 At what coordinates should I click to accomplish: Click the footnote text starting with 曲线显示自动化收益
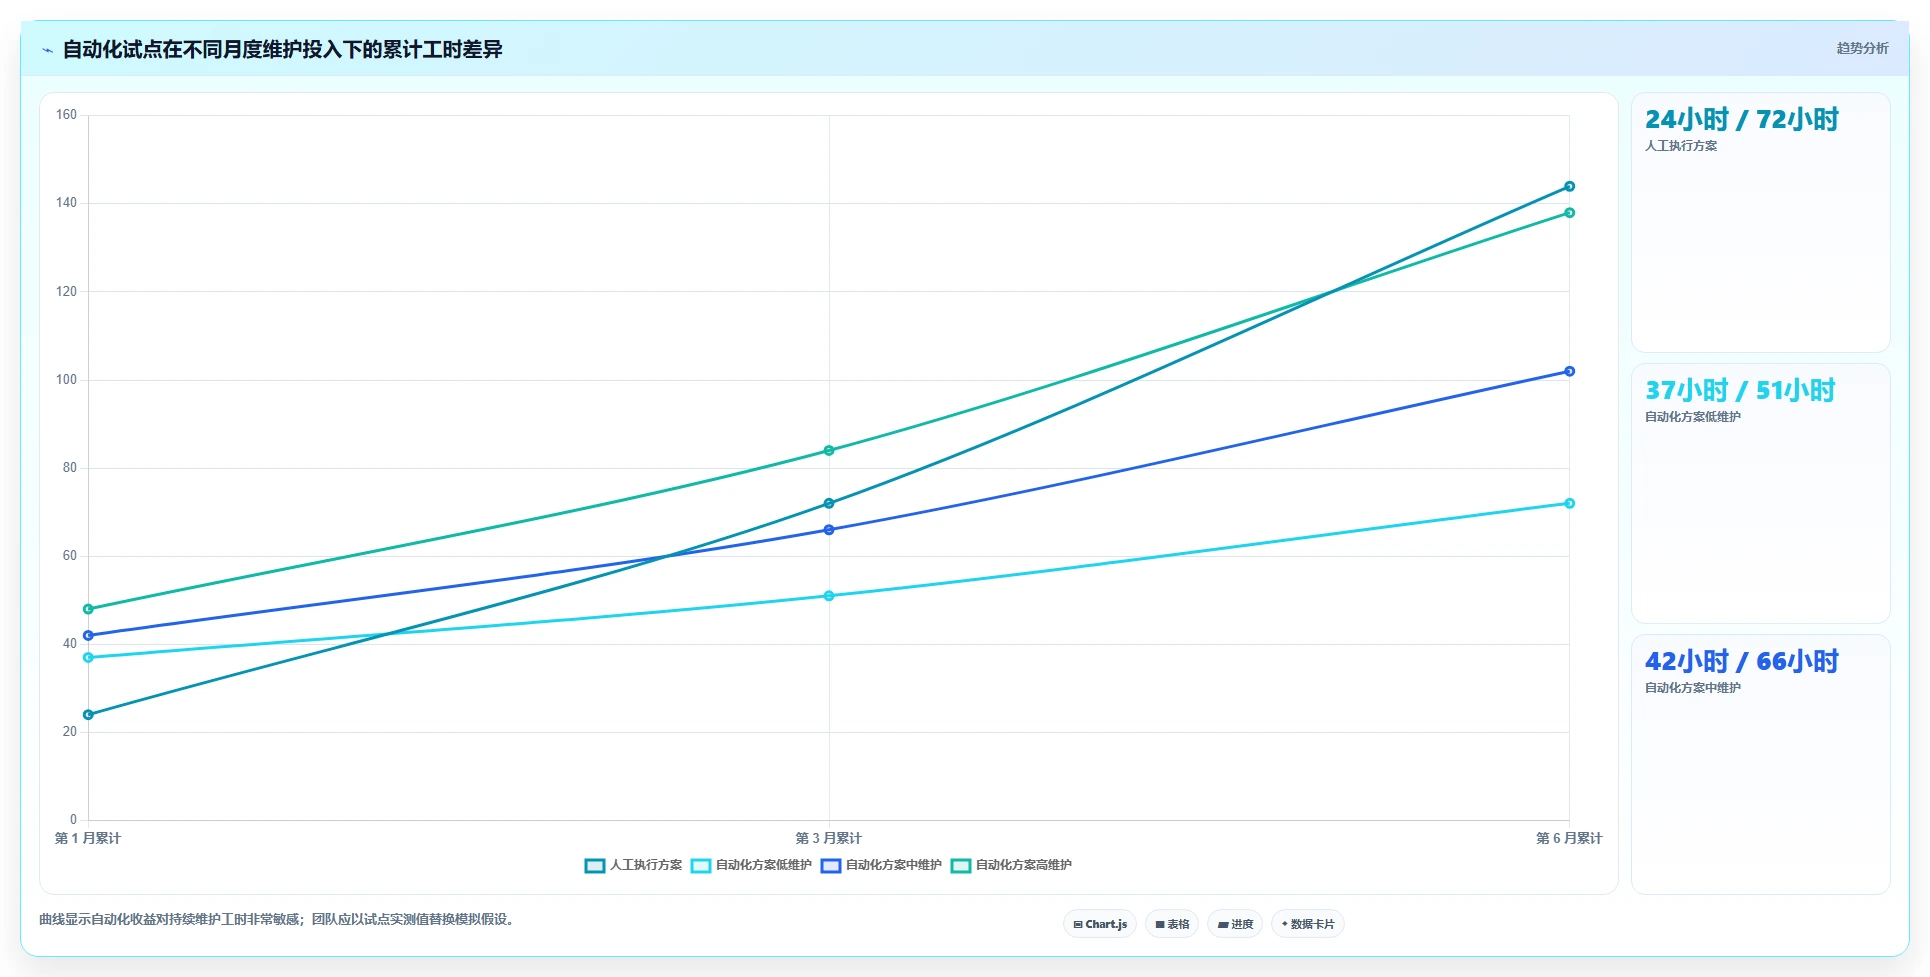pyautogui.click(x=279, y=920)
